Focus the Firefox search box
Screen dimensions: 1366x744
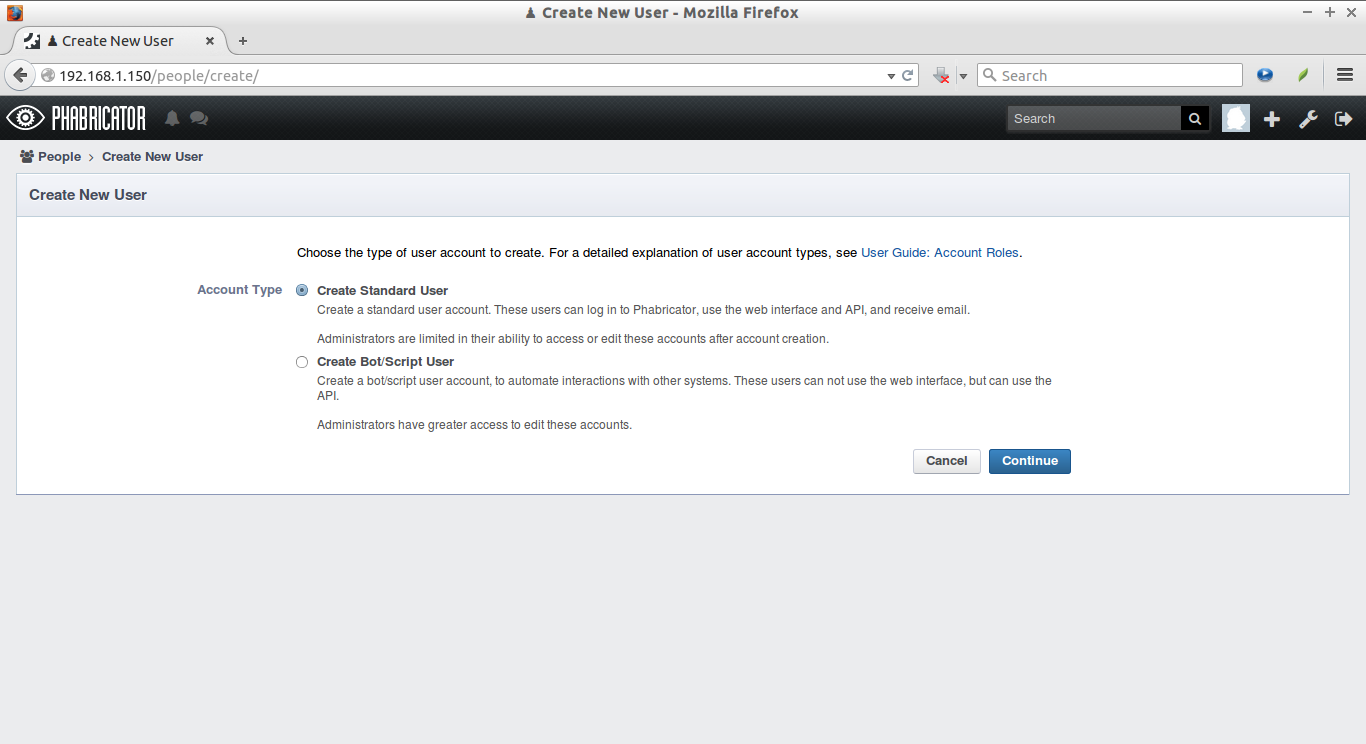1109,75
